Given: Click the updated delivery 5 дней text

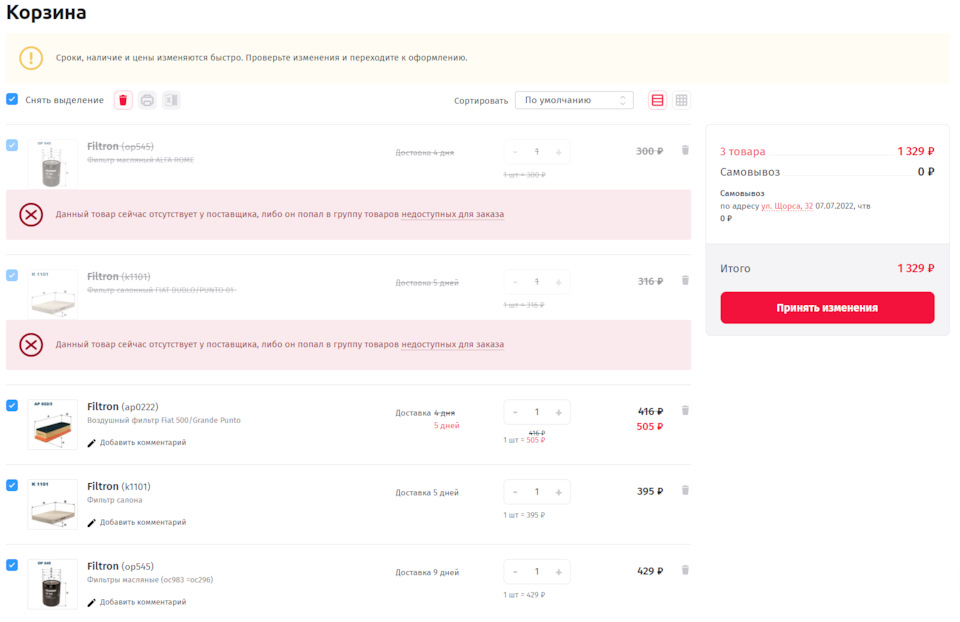Looking at the screenshot, I should [446, 425].
